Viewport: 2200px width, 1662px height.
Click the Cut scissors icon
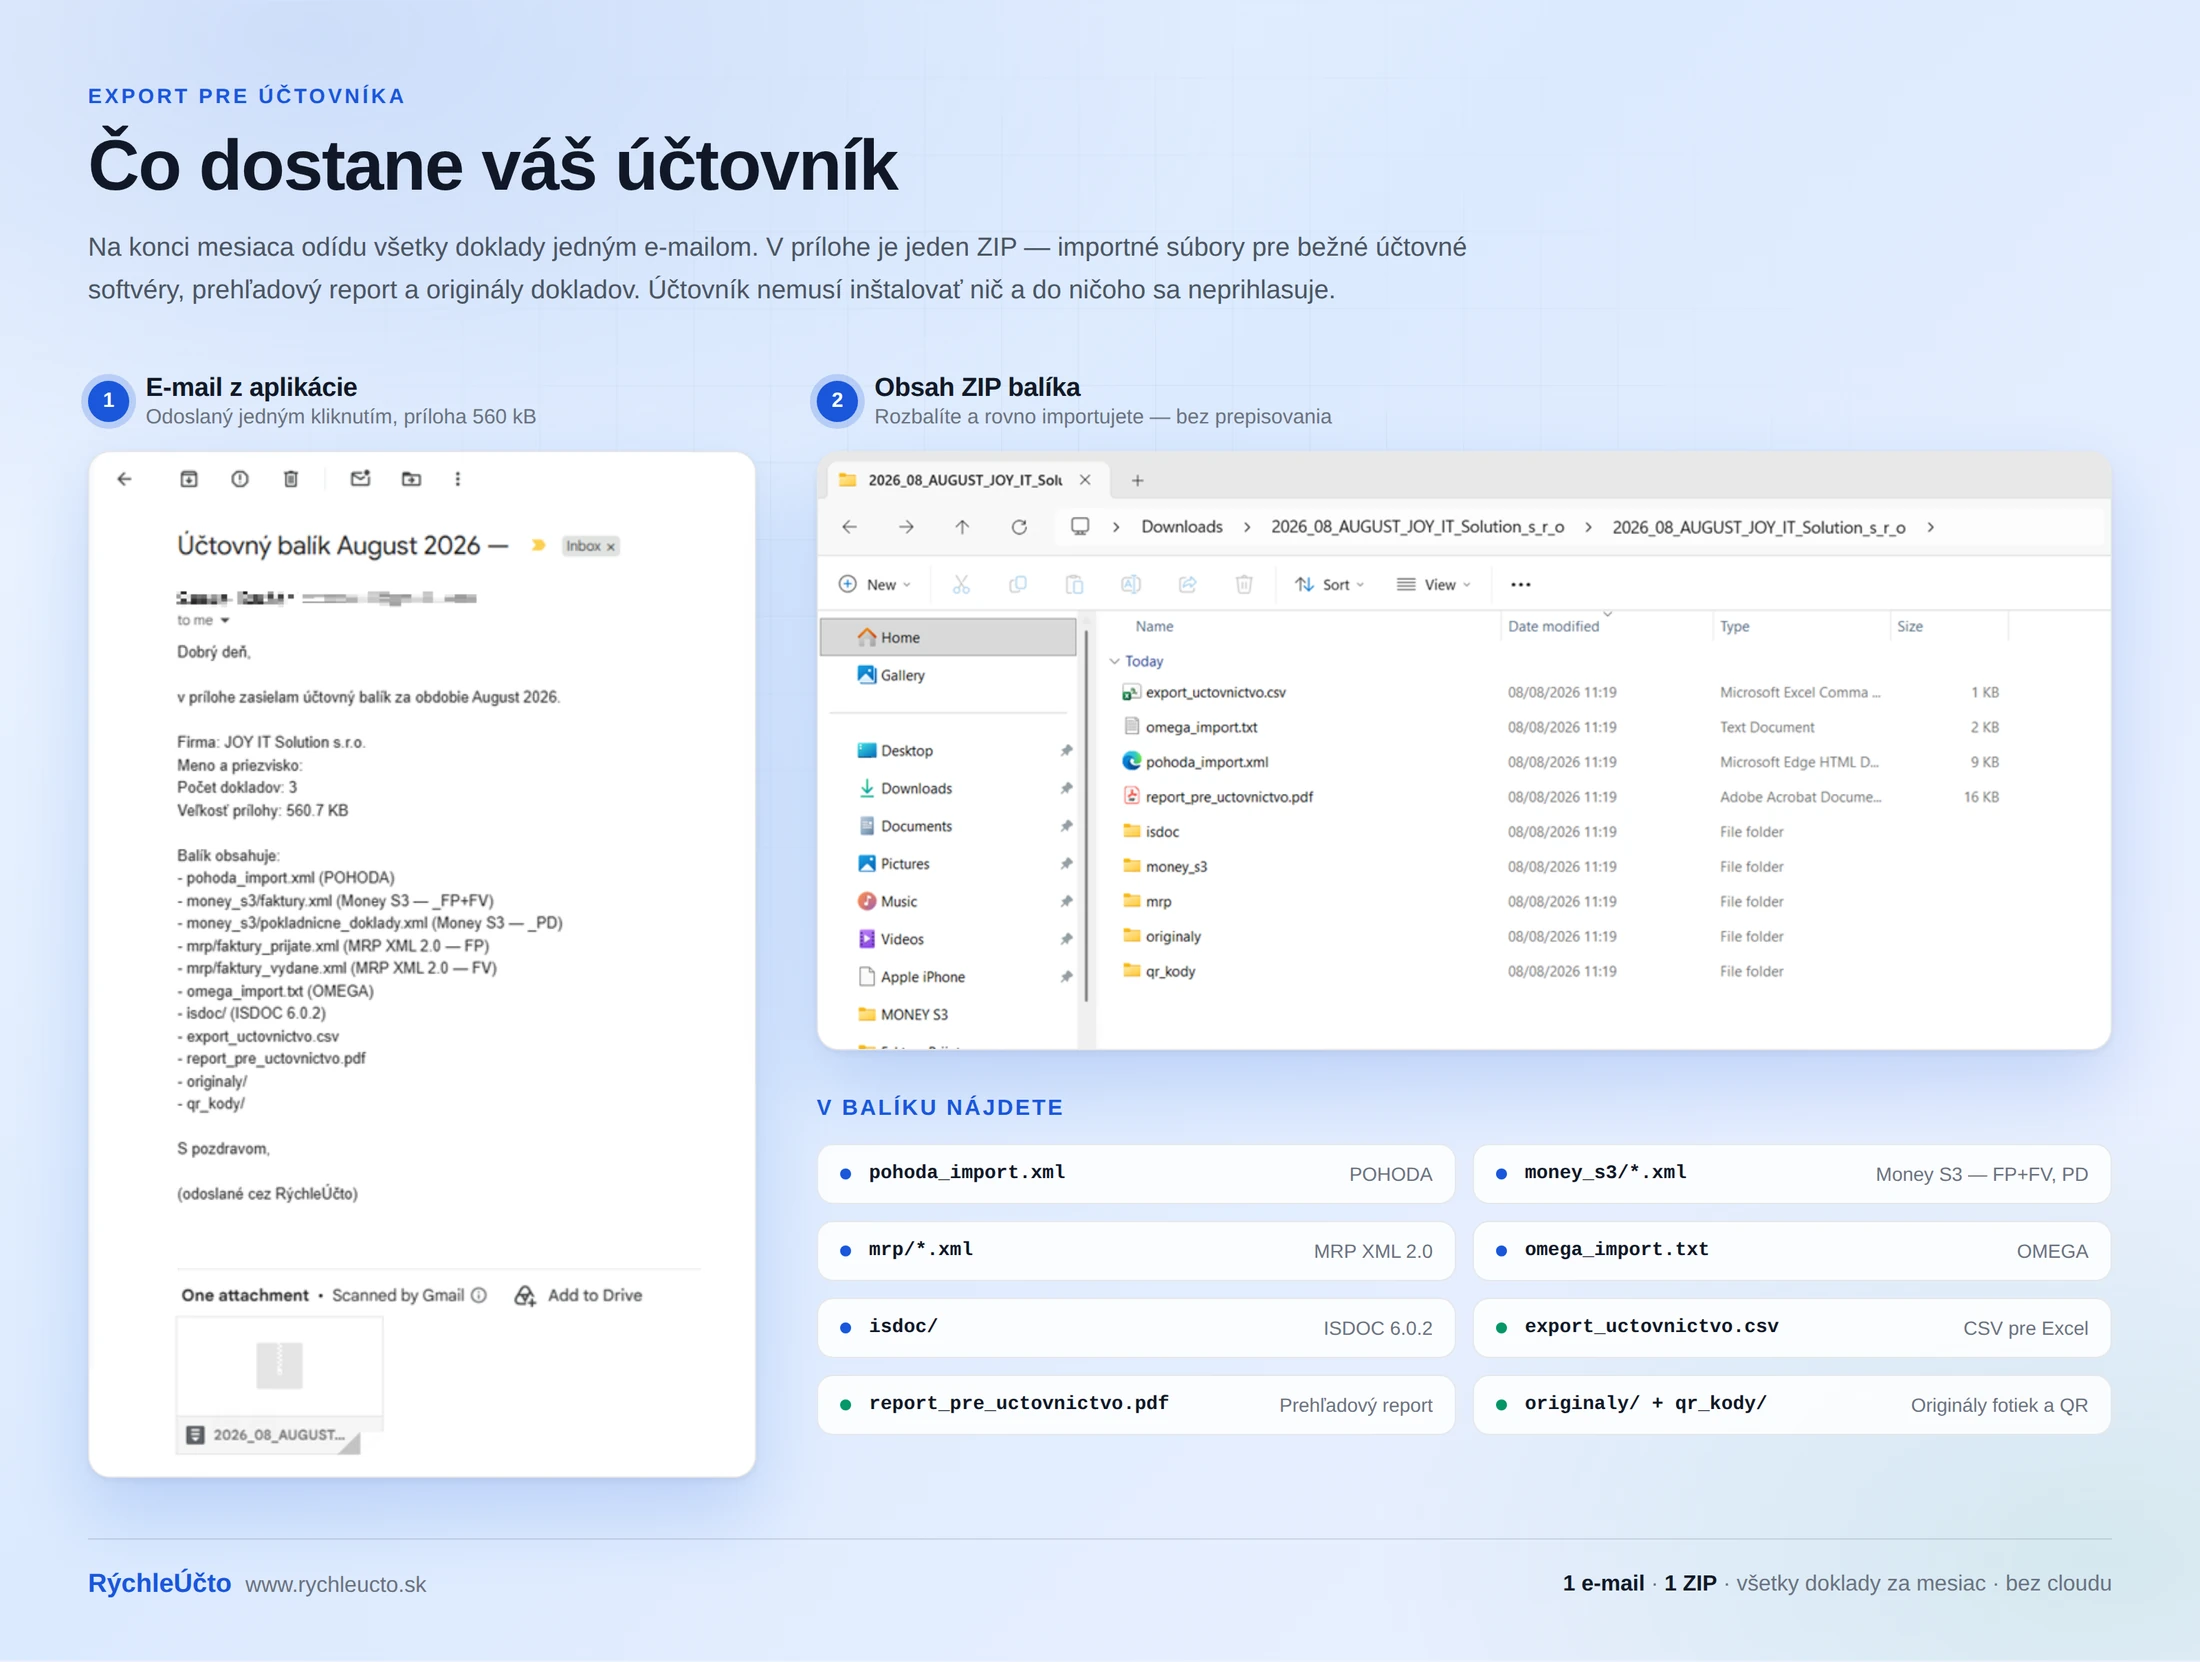[961, 585]
